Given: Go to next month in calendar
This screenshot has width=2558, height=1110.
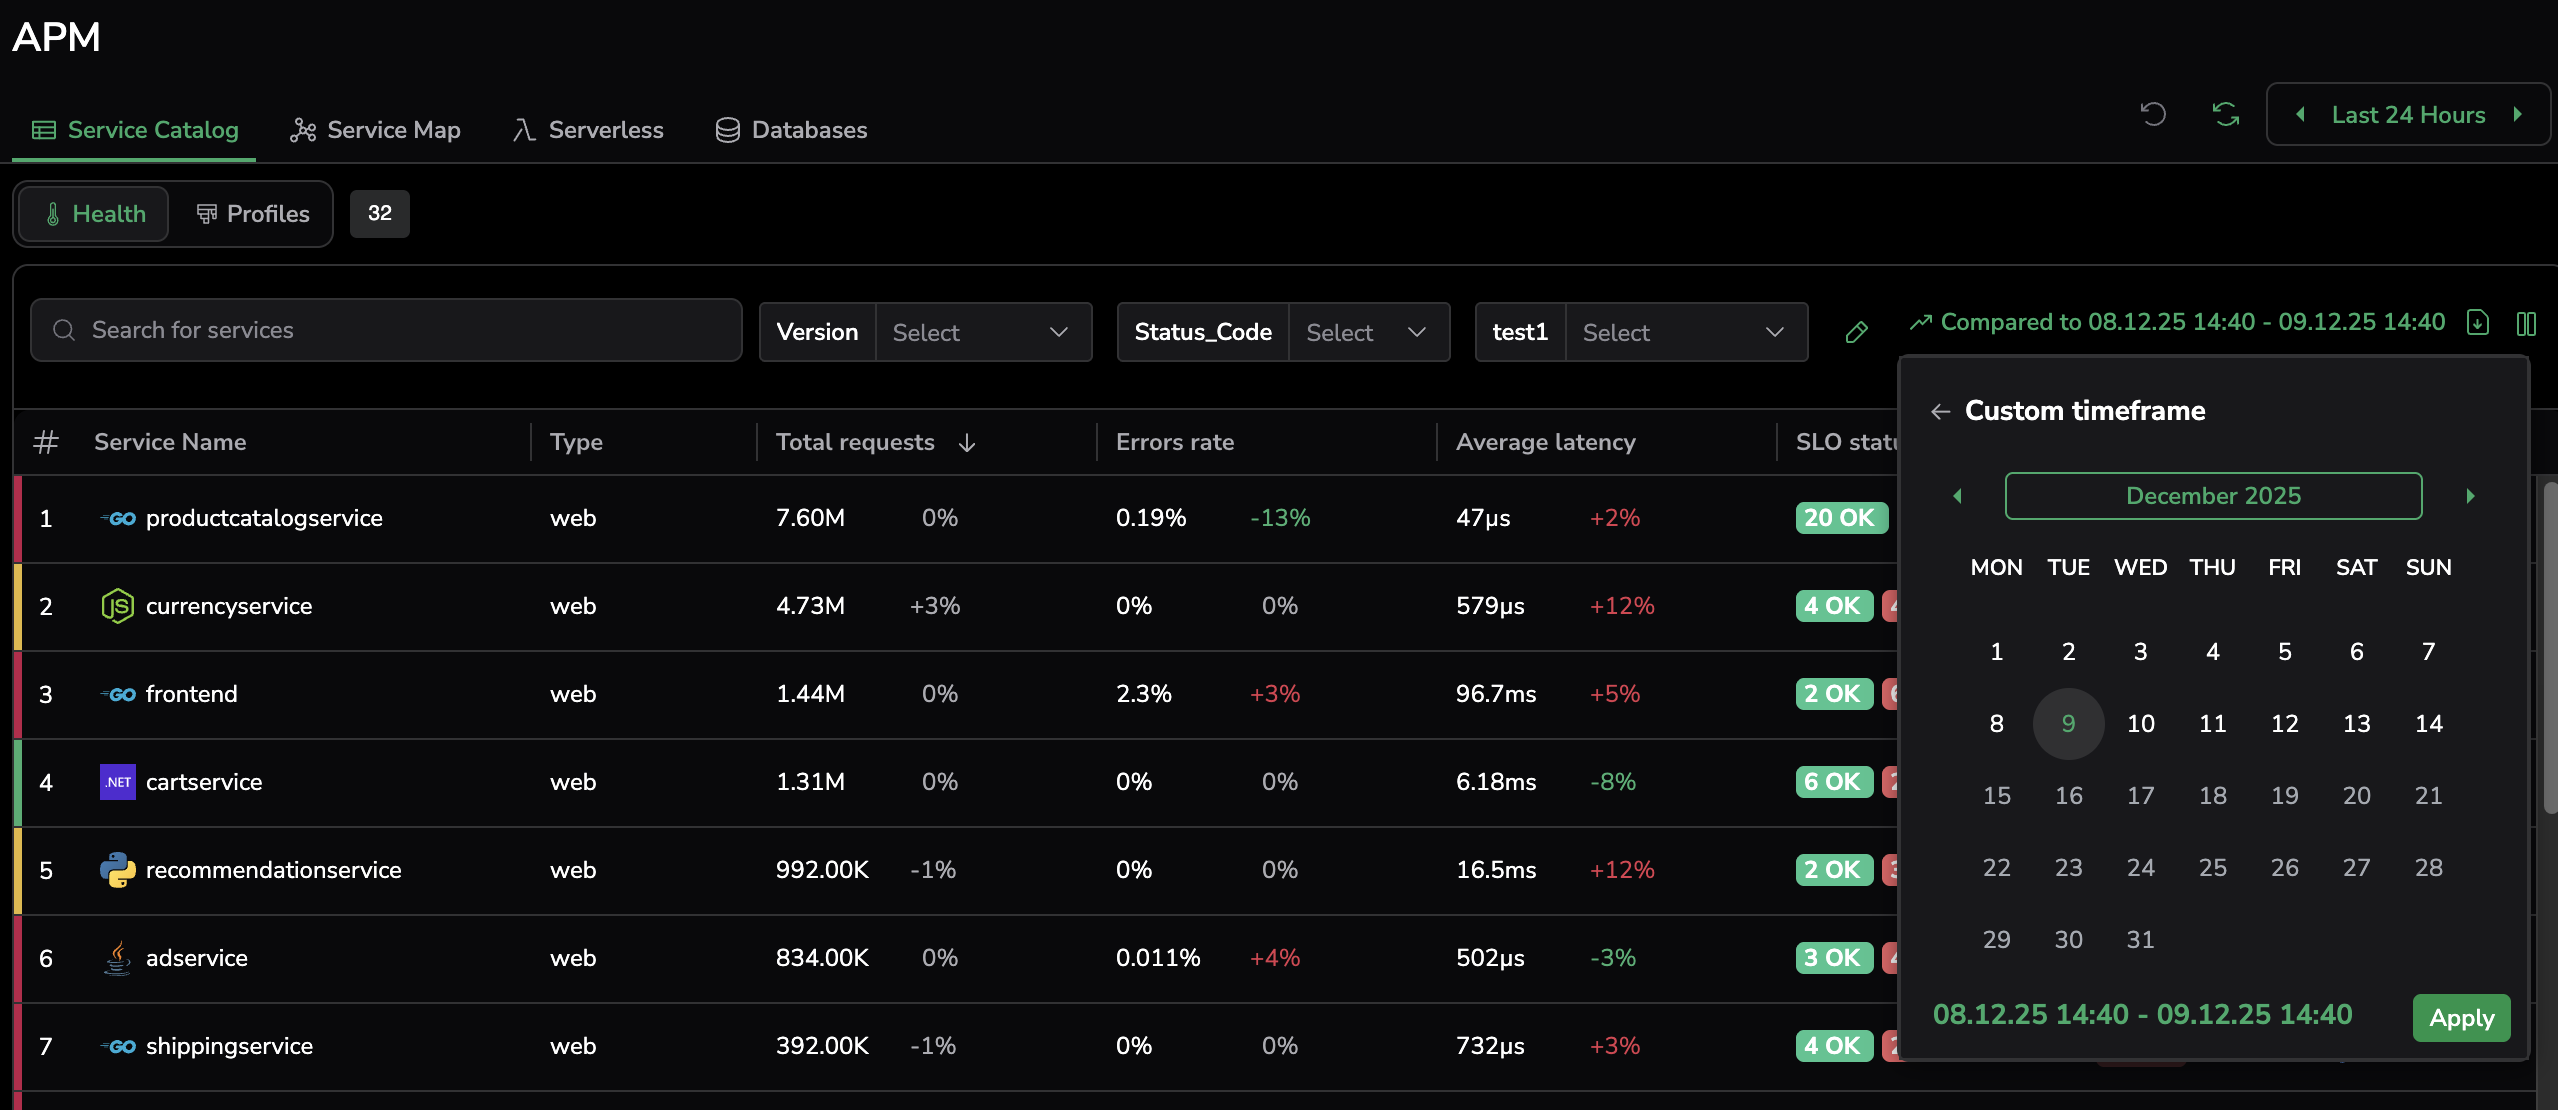Looking at the screenshot, I should coord(2470,496).
